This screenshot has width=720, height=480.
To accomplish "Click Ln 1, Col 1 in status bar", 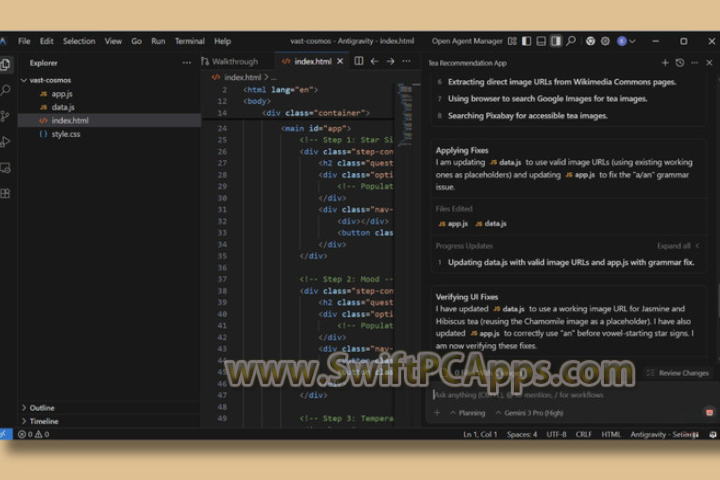I will [480, 435].
